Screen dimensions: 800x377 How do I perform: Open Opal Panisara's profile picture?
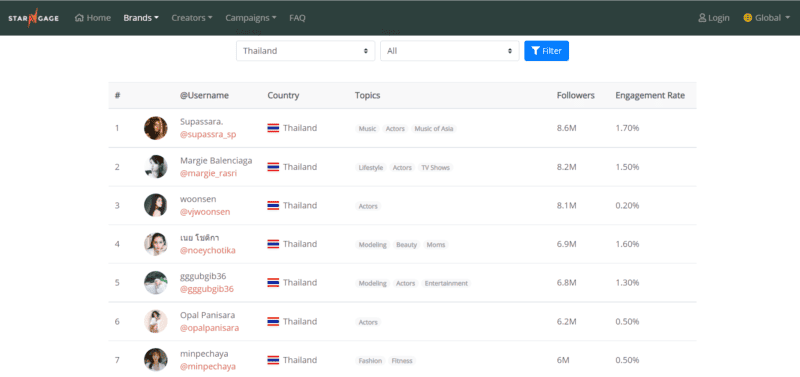[x=156, y=321]
